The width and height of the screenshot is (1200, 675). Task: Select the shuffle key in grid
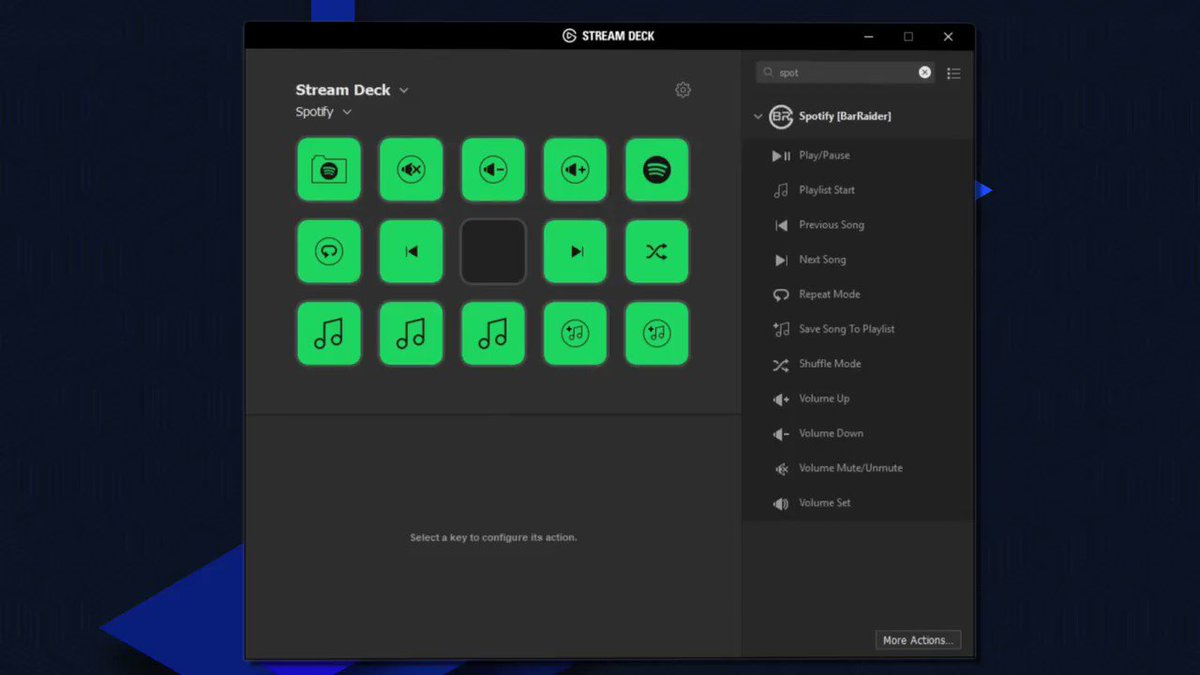pyautogui.click(x=657, y=252)
